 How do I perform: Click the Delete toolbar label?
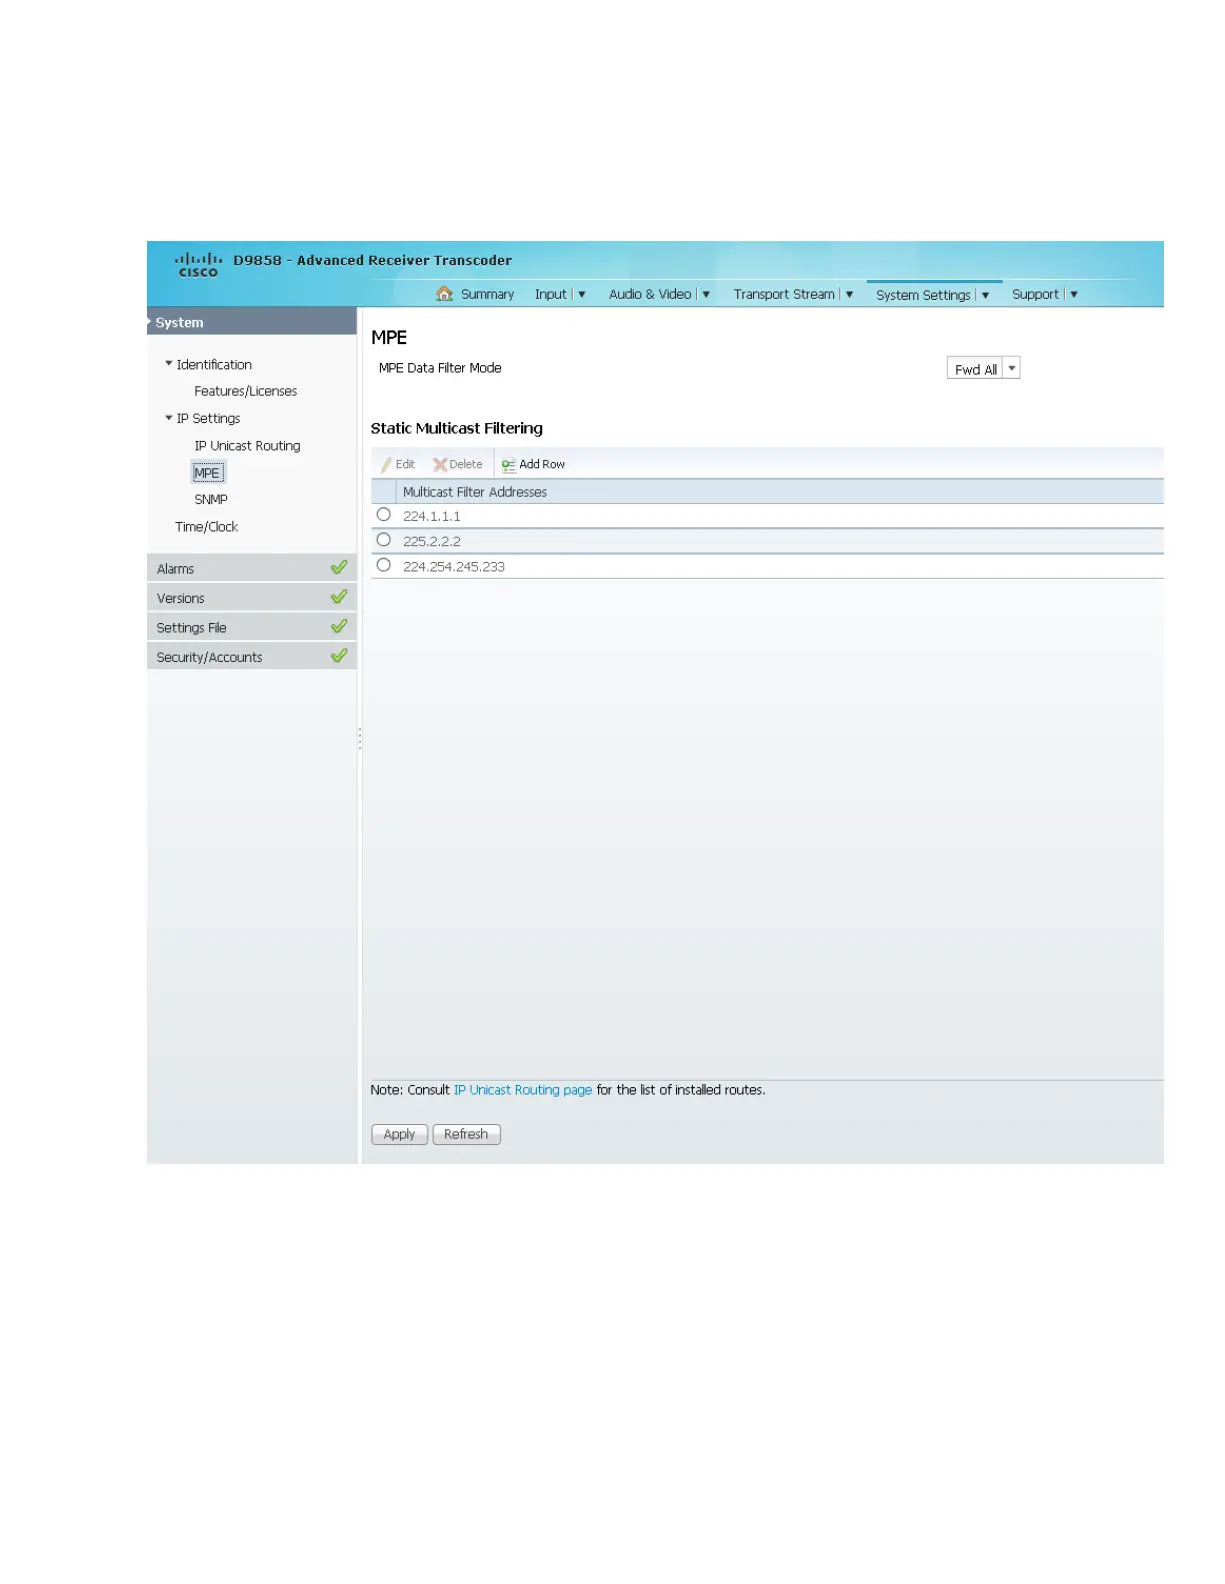466,465
